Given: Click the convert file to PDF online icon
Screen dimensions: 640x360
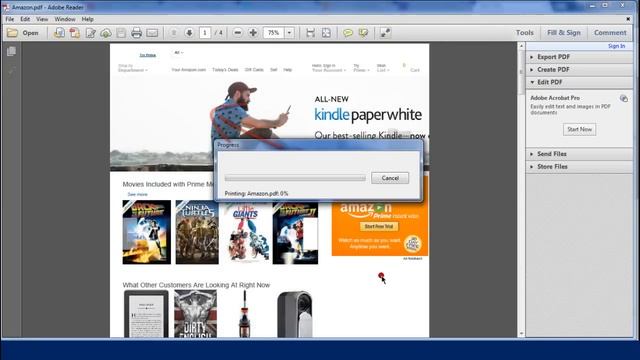Looking at the screenshot, I should [x=59, y=33].
